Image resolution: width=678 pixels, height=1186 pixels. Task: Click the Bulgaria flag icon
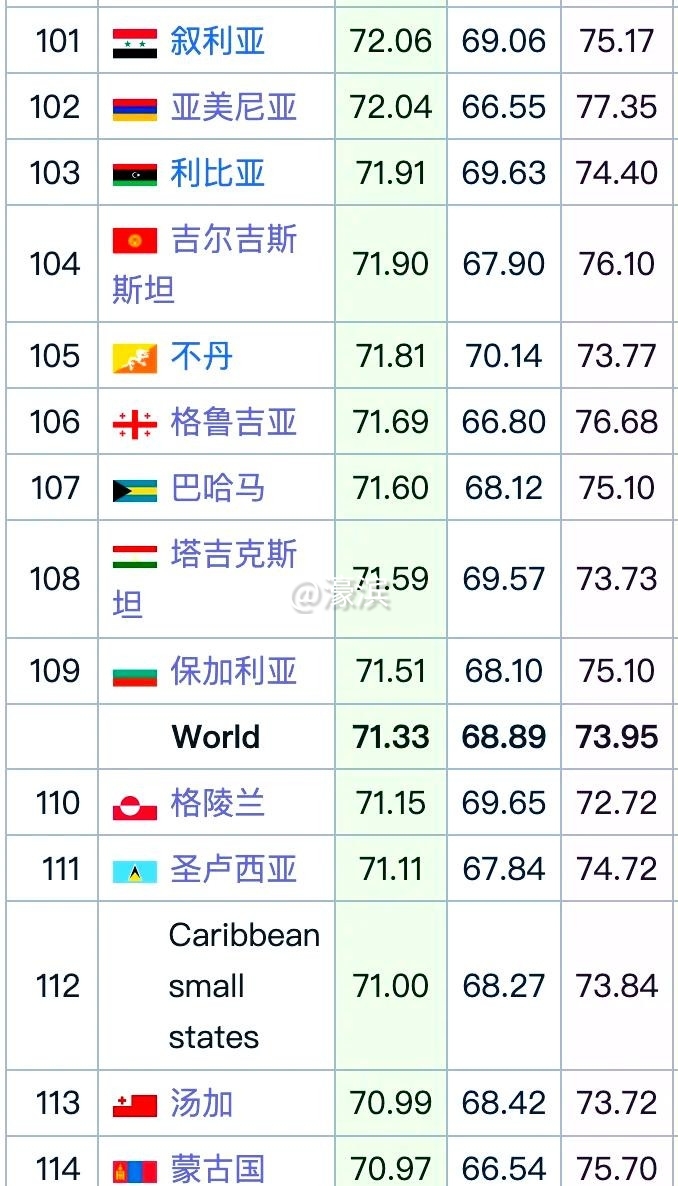coord(134,672)
